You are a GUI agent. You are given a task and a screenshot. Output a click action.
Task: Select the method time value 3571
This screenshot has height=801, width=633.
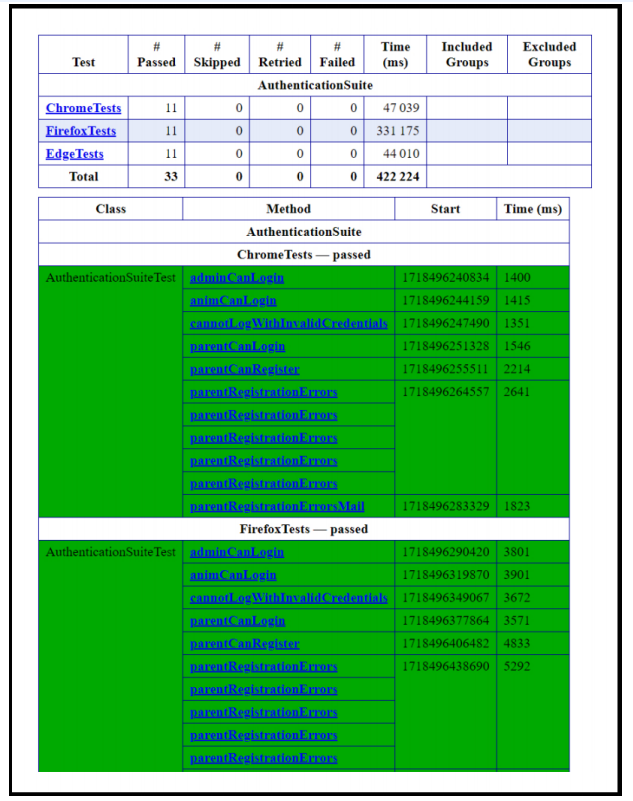point(517,621)
